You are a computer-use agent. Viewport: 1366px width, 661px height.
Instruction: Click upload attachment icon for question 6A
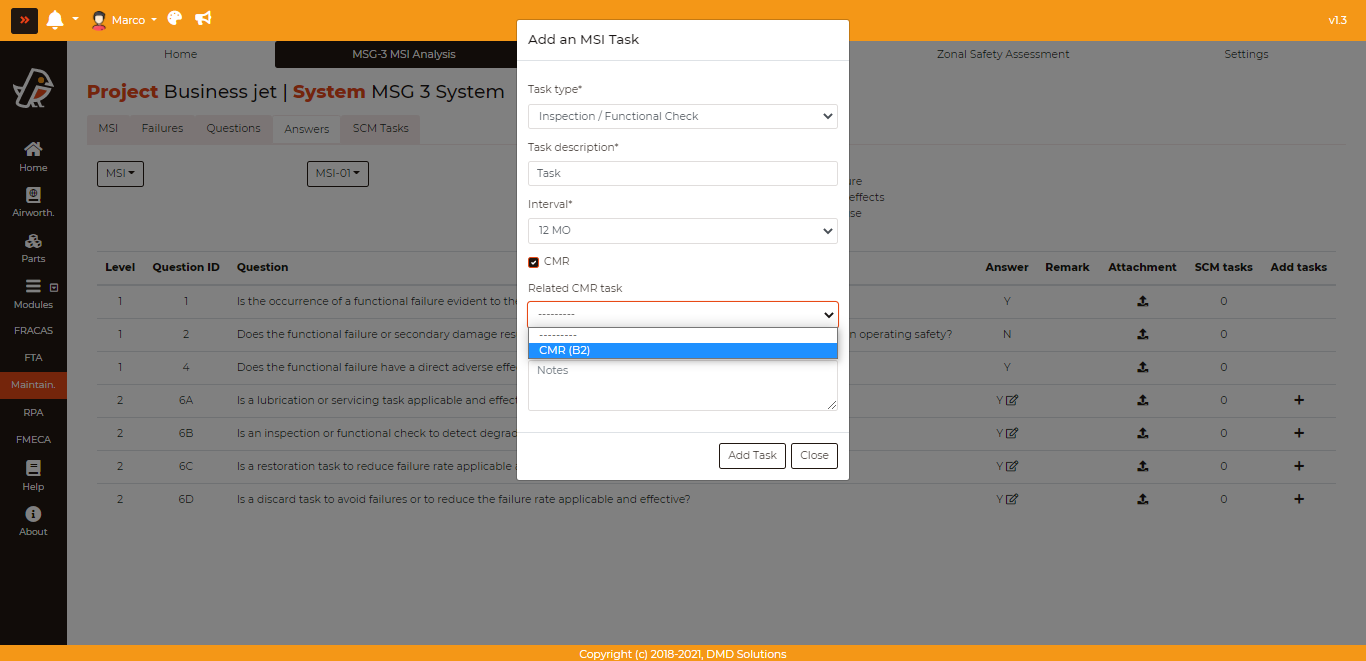[x=1142, y=400]
